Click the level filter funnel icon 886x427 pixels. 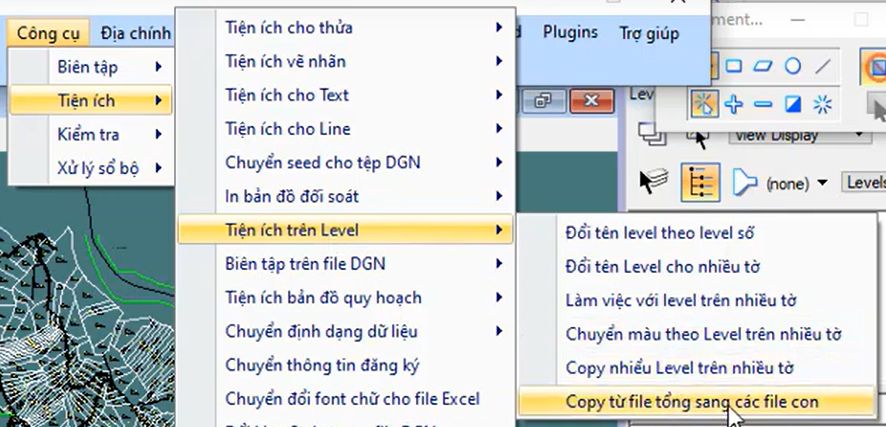point(744,182)
